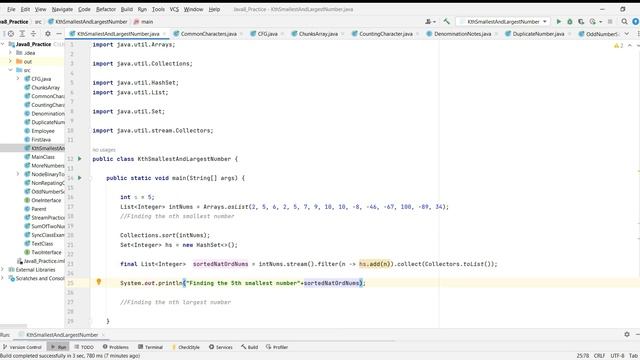Expand External Libraries node
640x360 pixels.
[x=3, y=269]
